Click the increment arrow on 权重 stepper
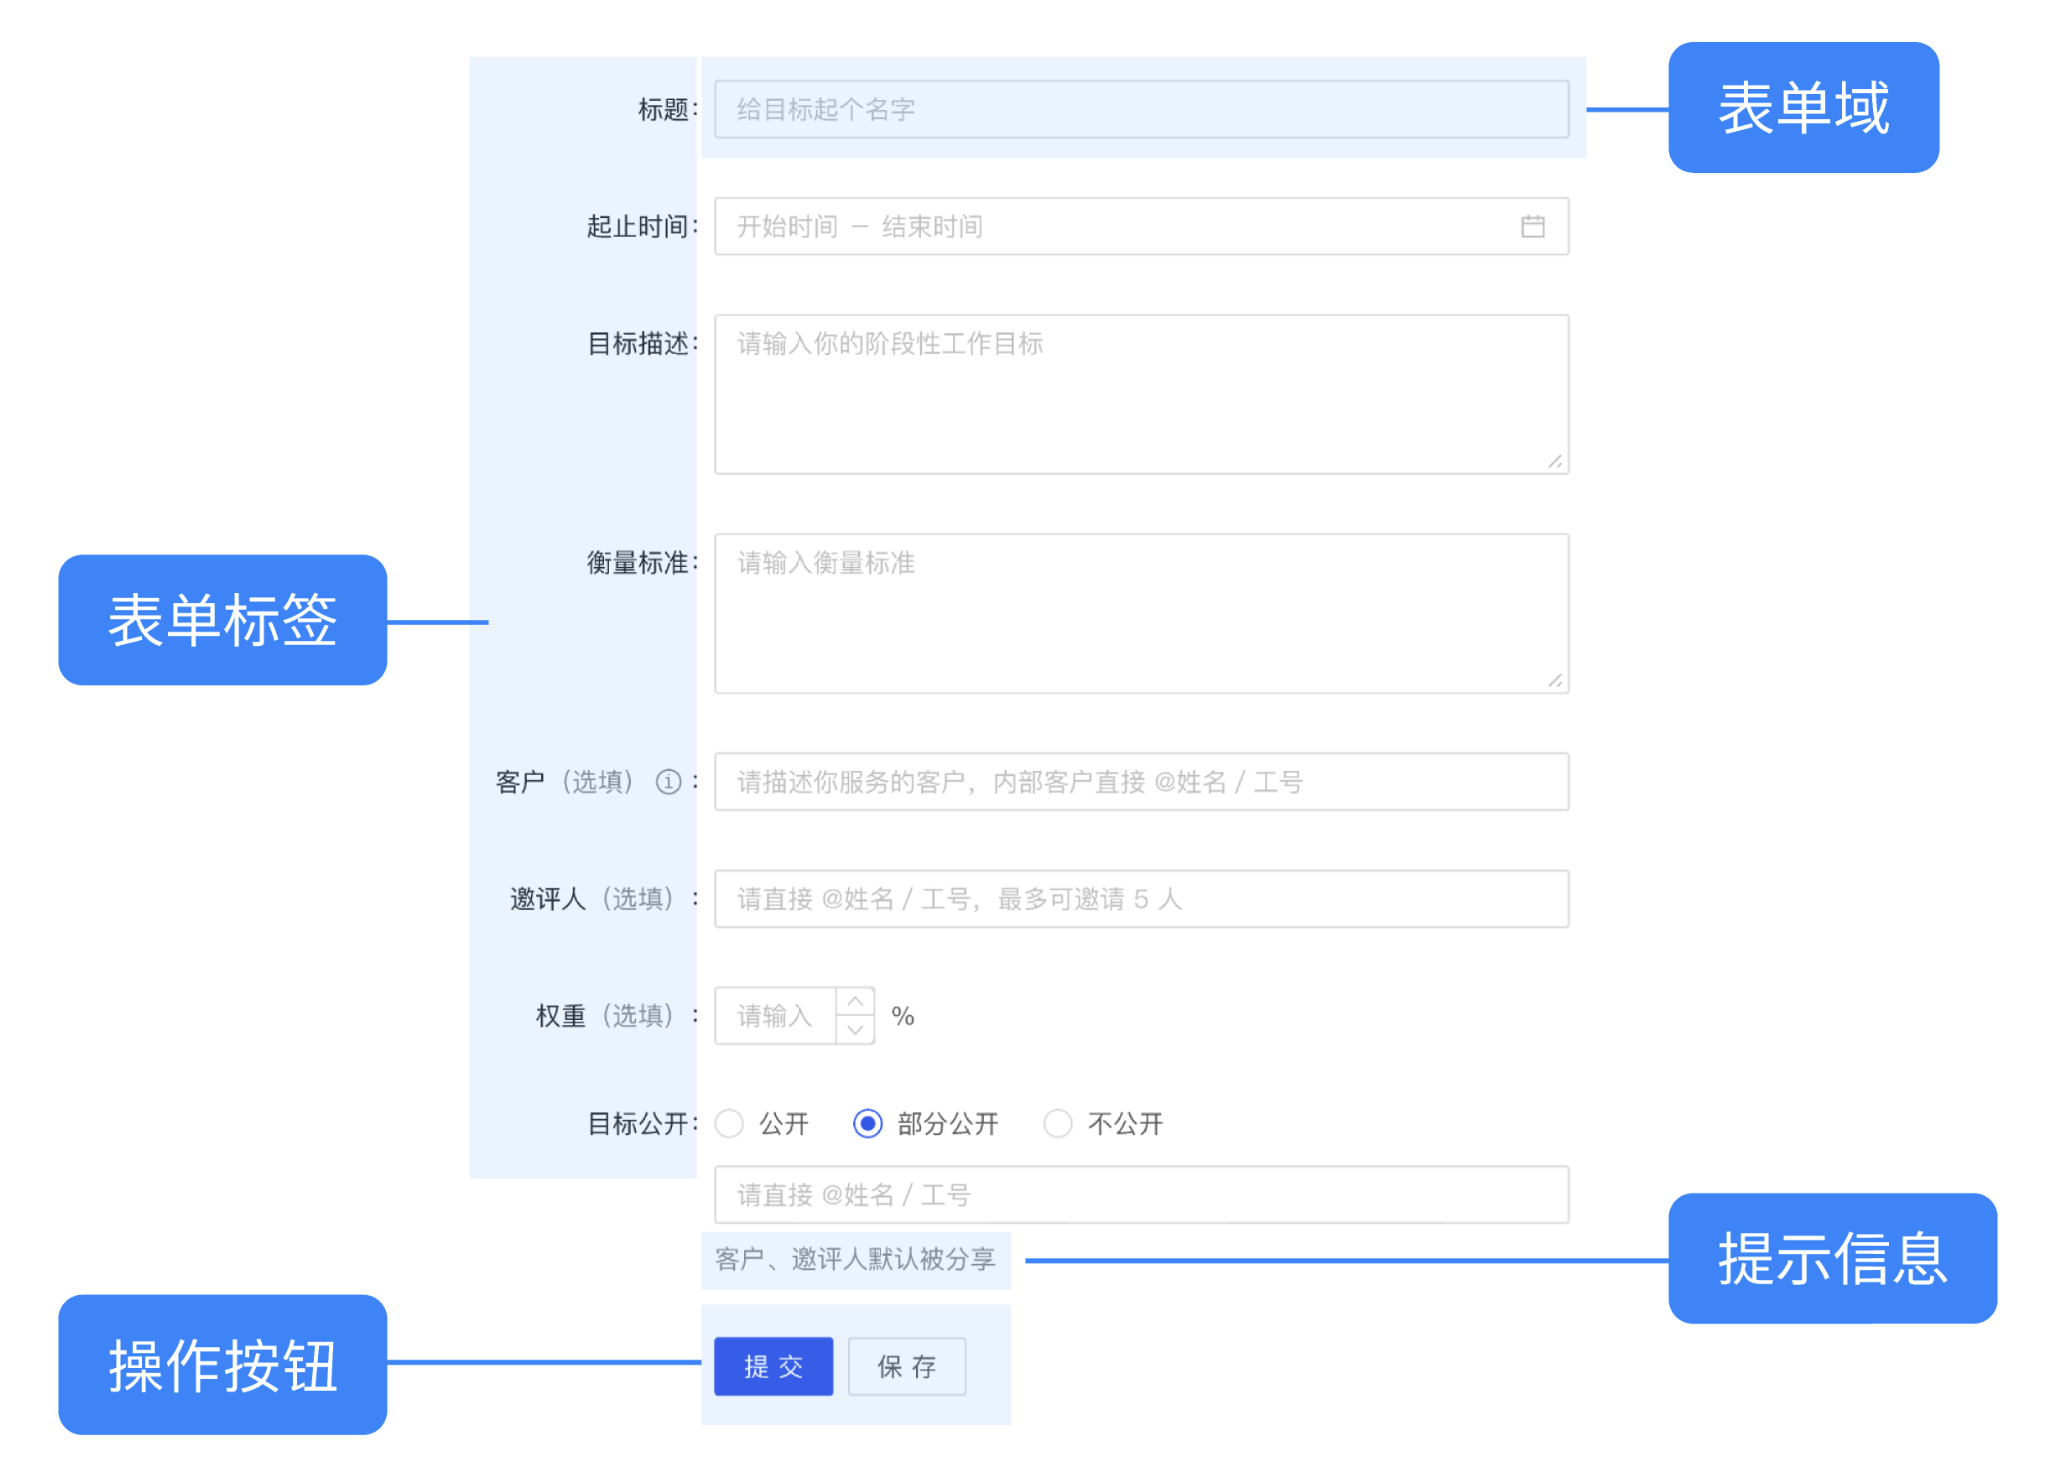 [851, 1009]
